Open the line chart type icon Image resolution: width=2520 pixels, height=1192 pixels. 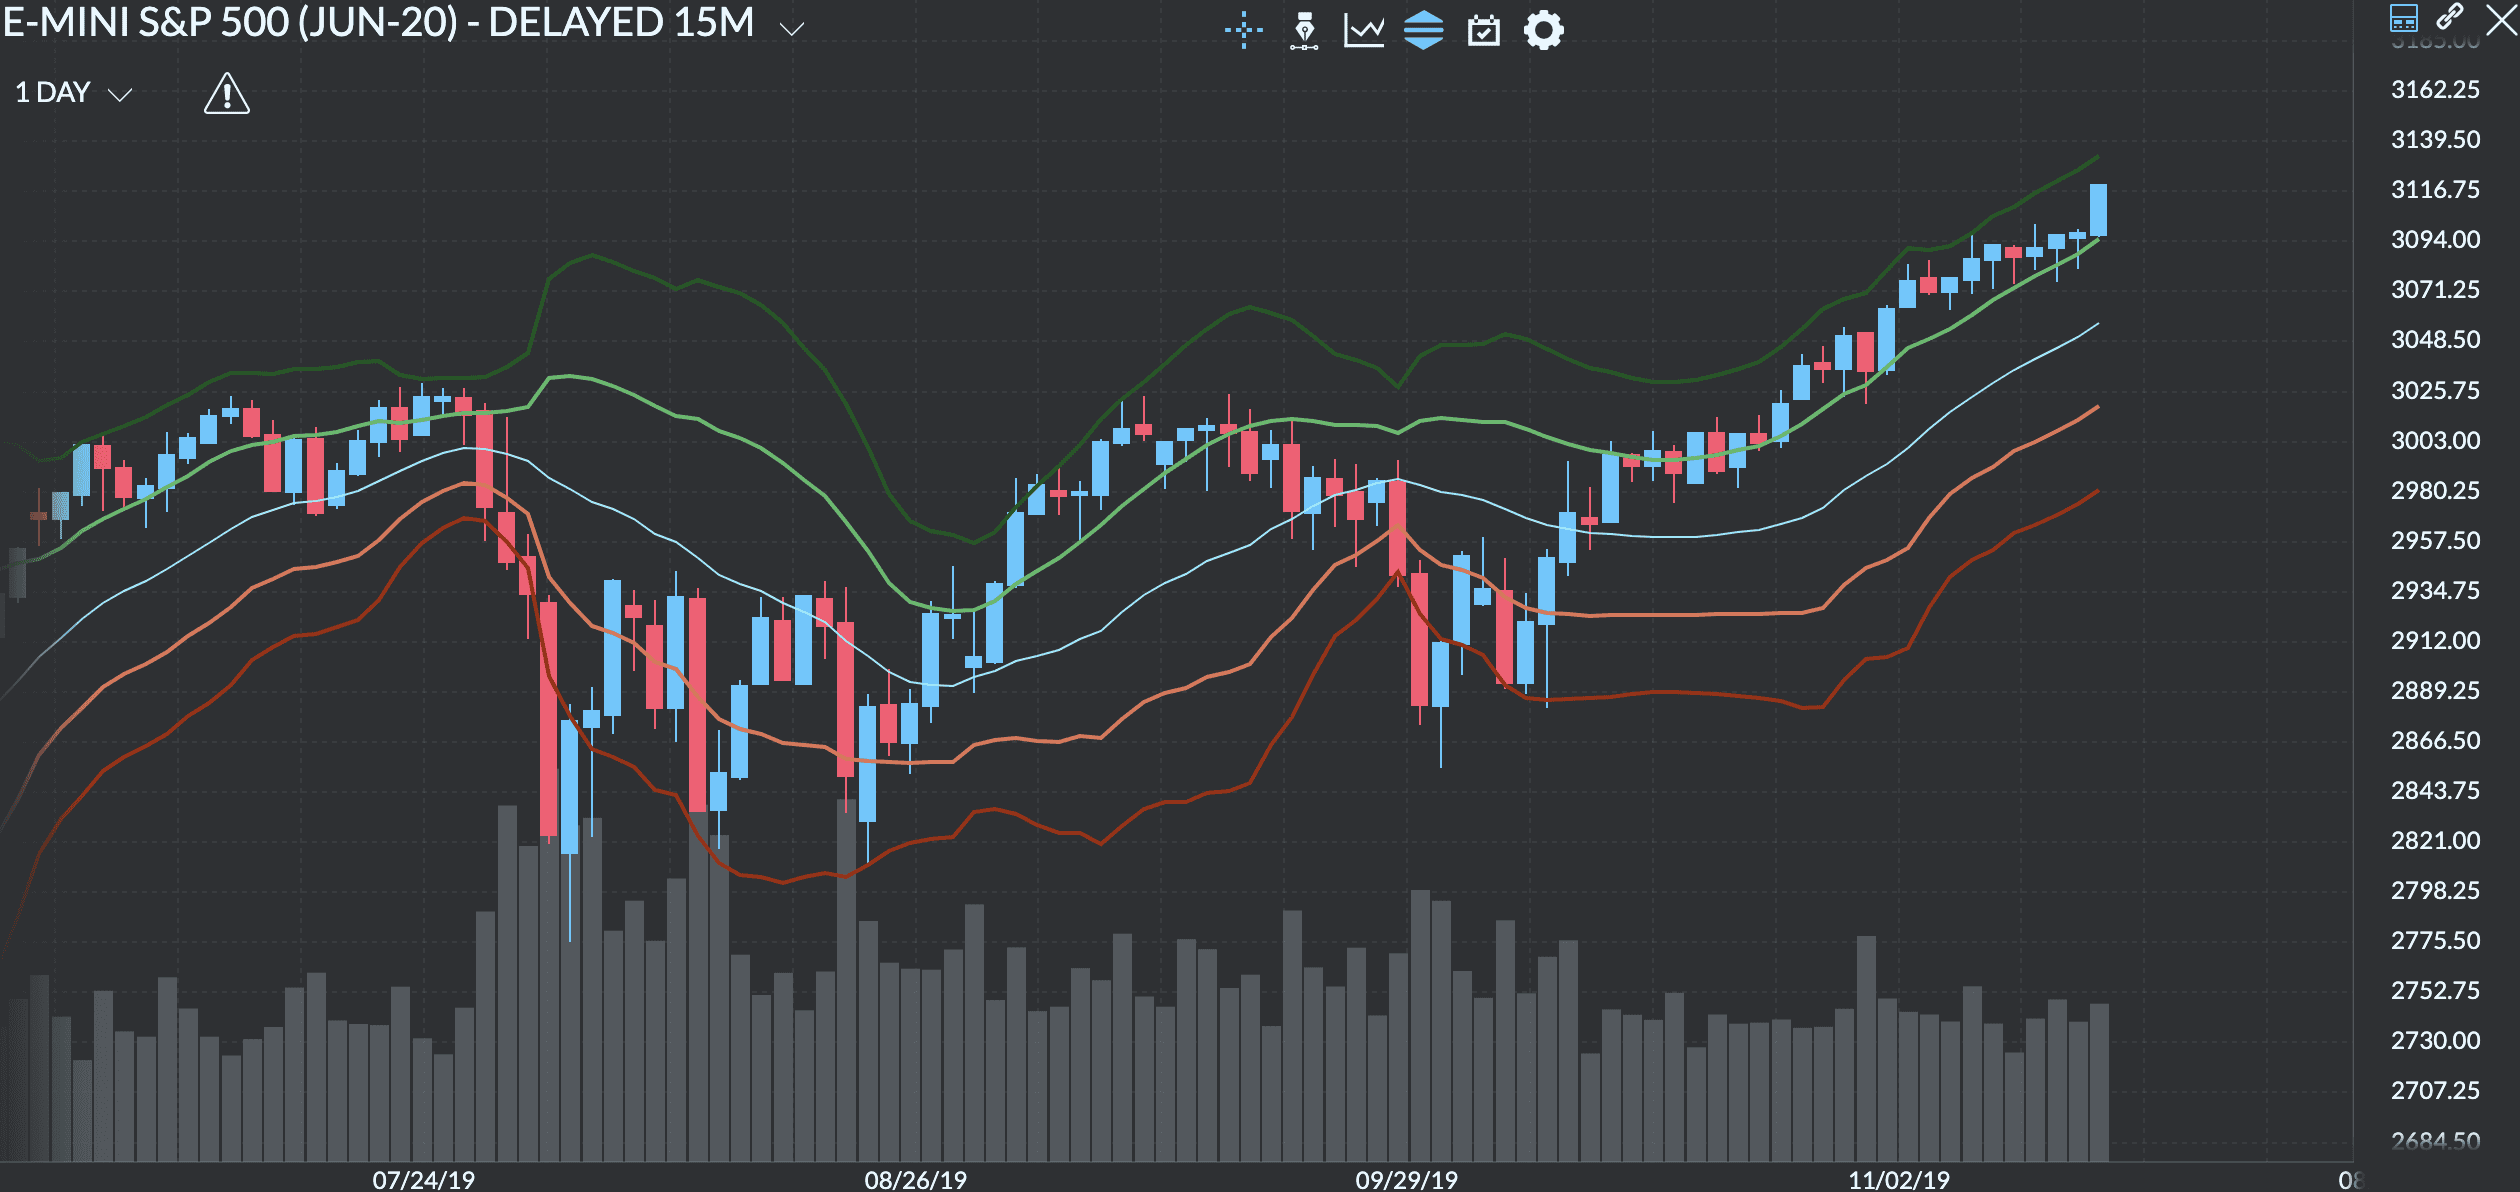tap(1364, 30)
